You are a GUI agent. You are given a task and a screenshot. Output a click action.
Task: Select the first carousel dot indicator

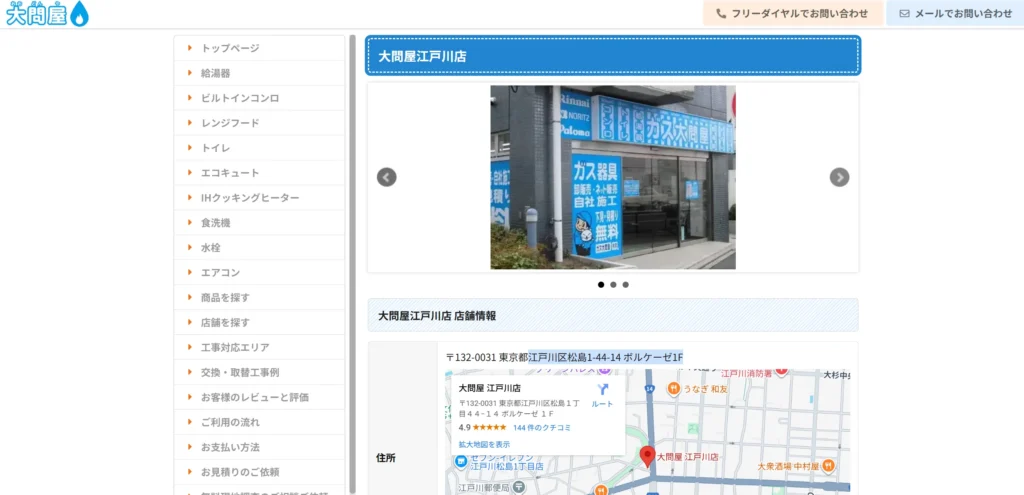pyautogui.click(x=601, y=285)
